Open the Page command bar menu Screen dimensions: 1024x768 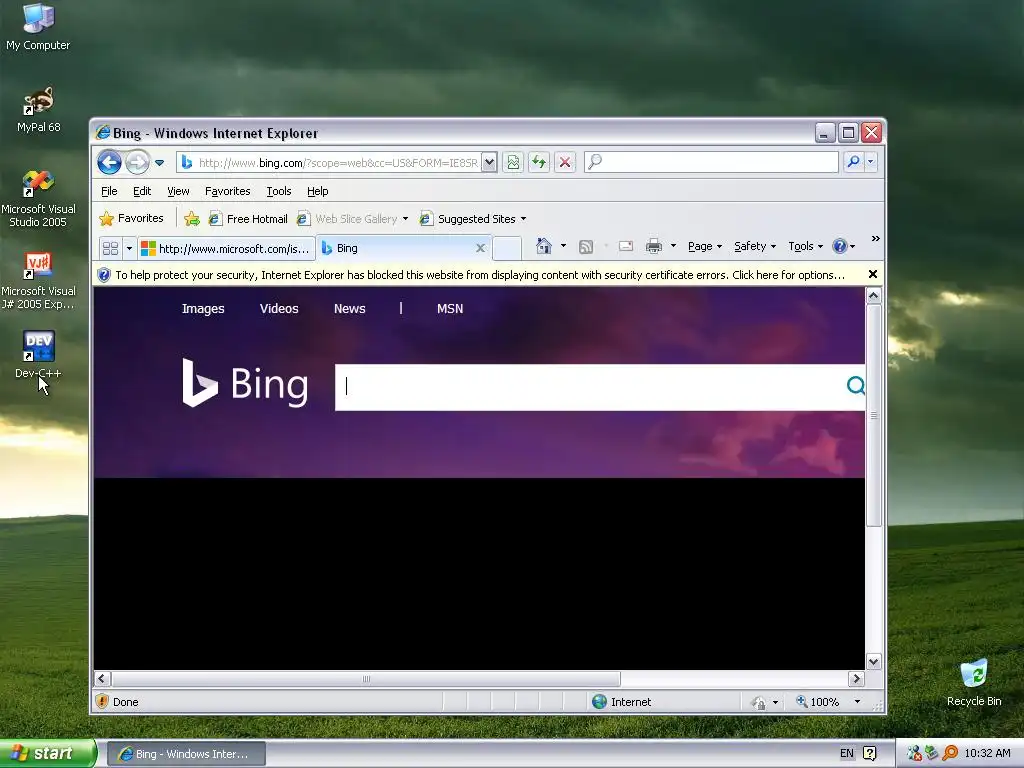tap(705, 246)
